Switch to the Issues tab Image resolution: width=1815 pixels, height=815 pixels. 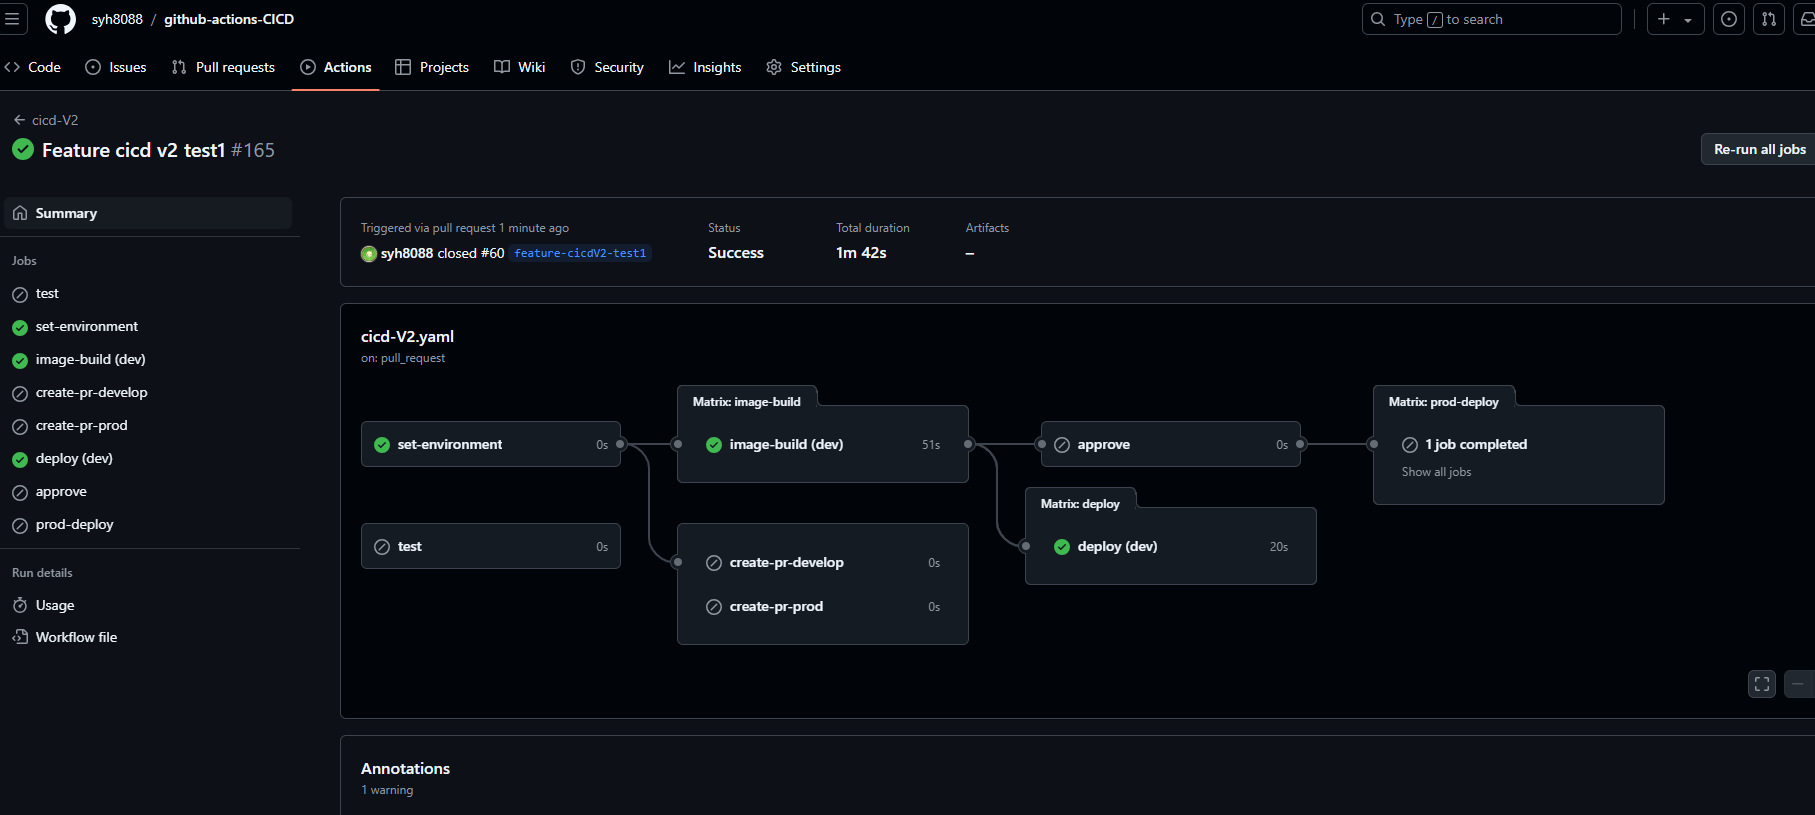116,67
